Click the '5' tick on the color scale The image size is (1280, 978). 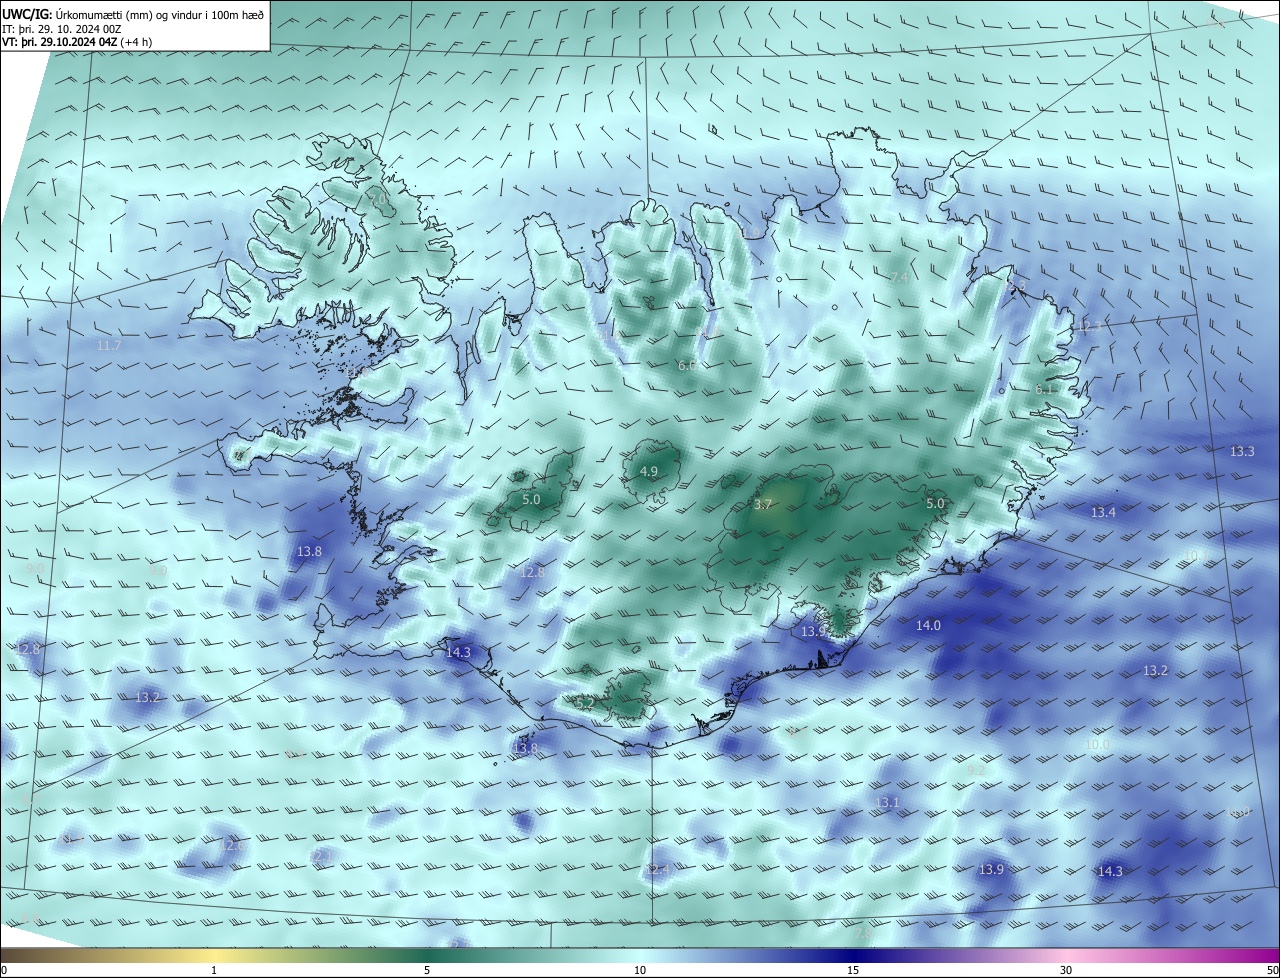427,970
